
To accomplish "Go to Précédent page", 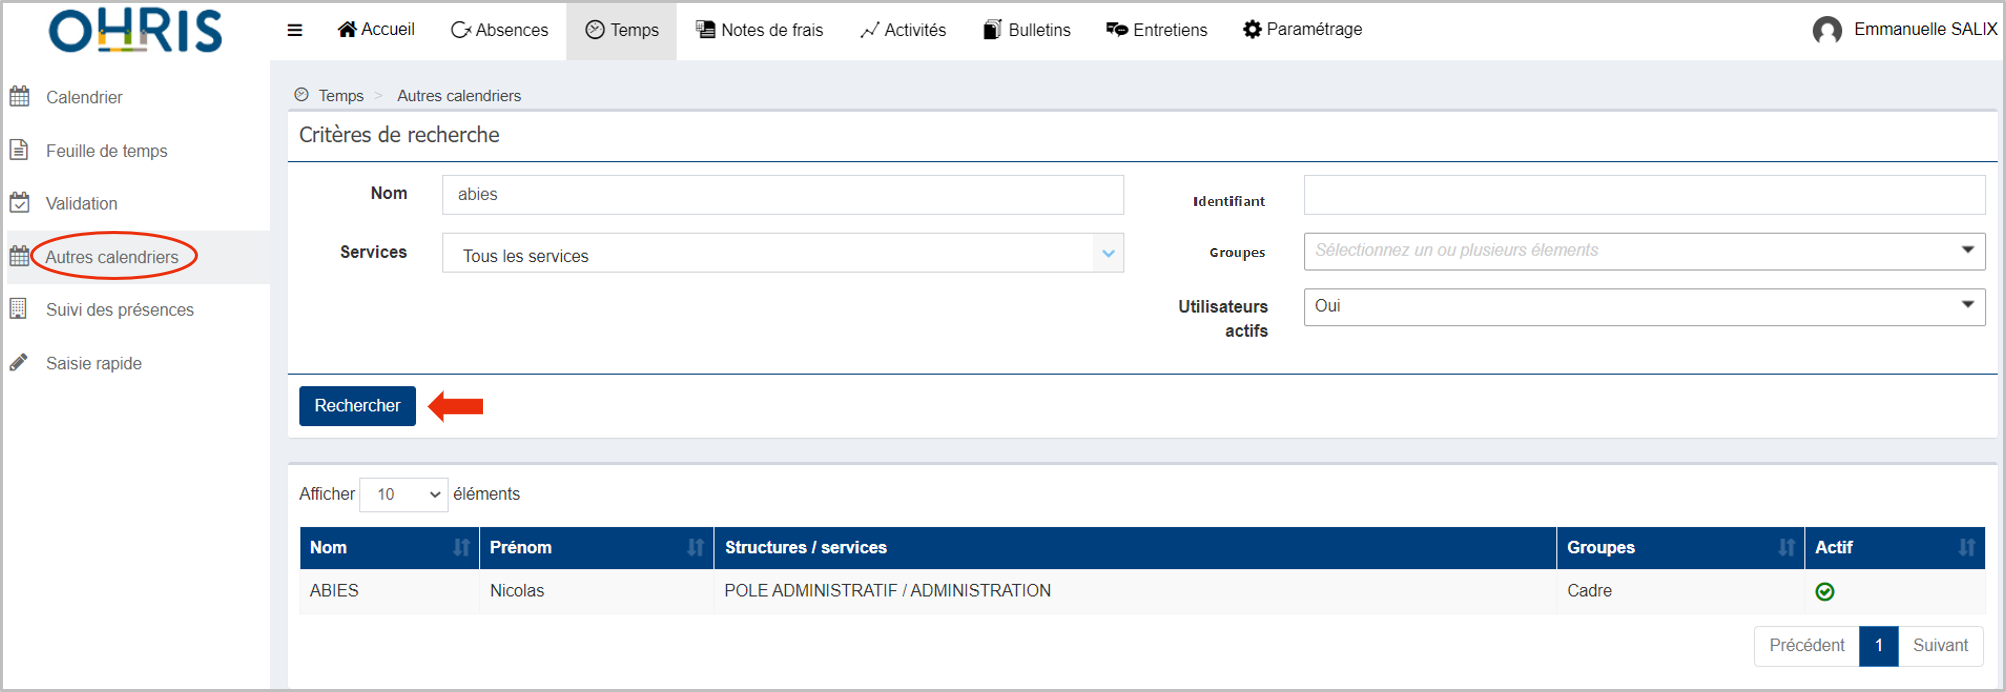I will (1806, 645).
